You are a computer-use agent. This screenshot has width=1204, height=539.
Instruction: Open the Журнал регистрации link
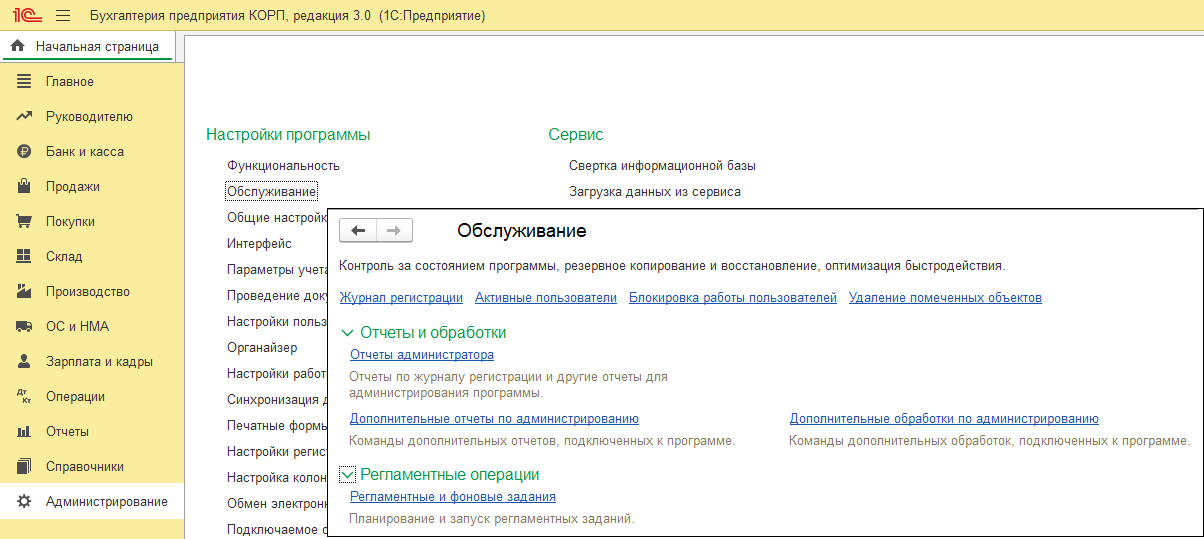[x=401, y=298]
